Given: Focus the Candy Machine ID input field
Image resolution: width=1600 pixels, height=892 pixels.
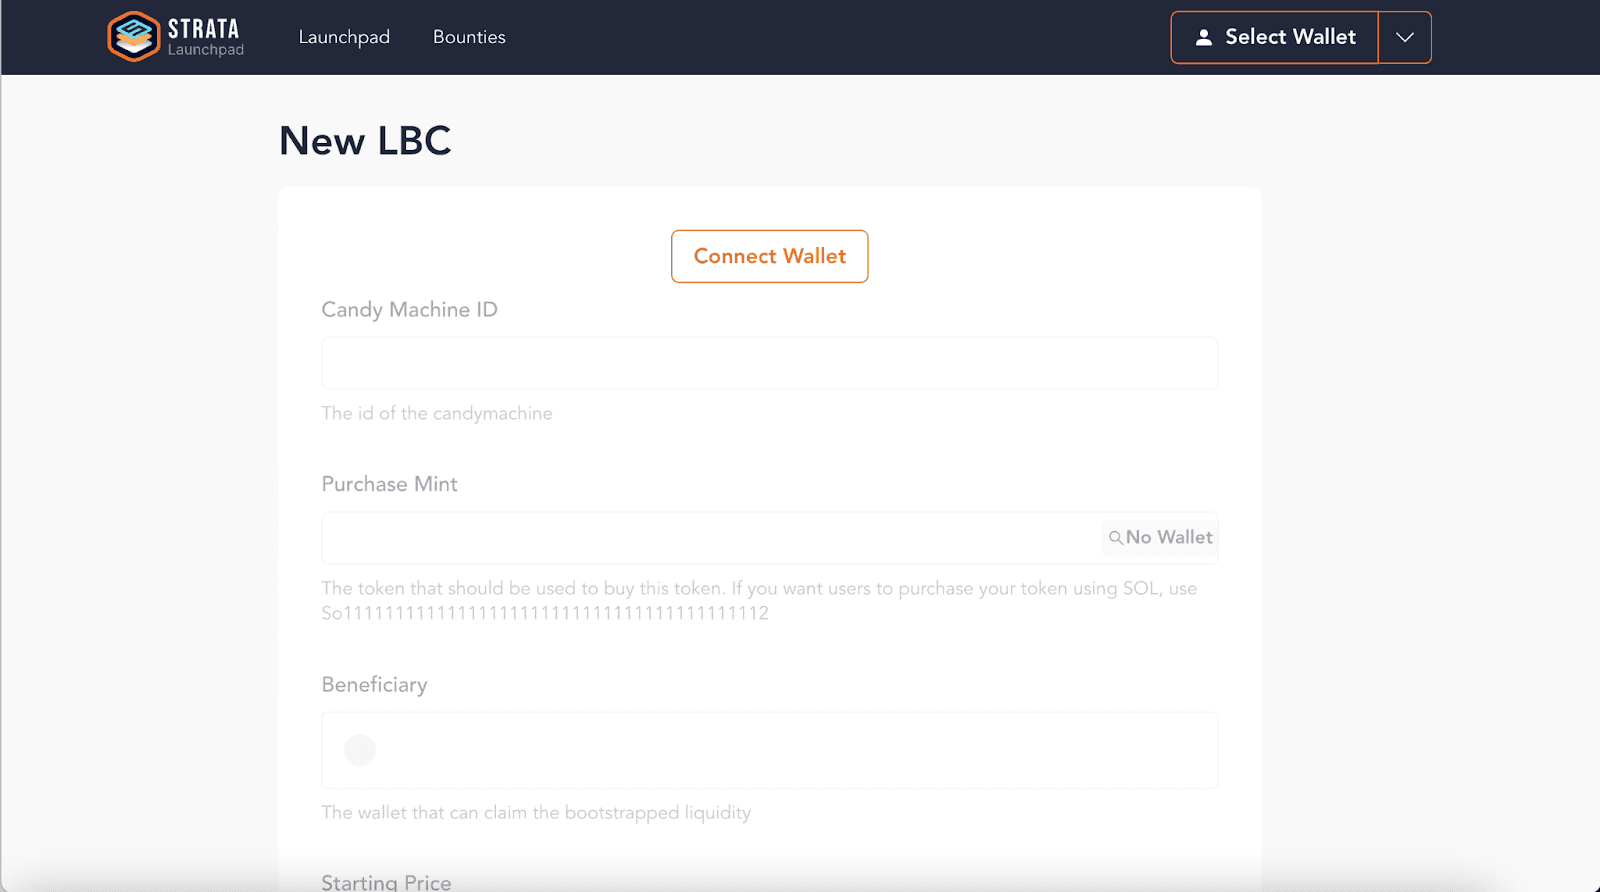Looking at the screenshot, I should click(769, 363).
